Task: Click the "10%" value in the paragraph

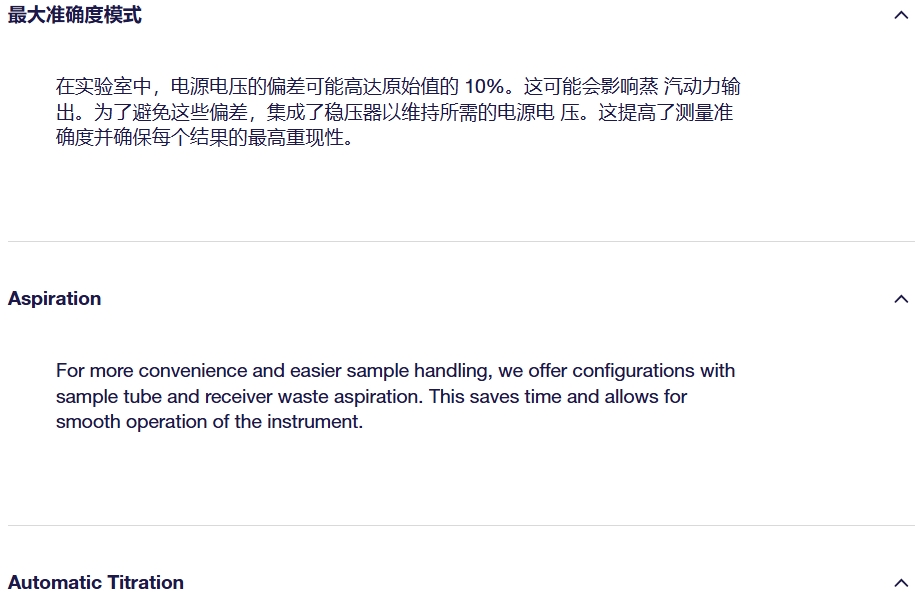Action: (x=484, y=87)
